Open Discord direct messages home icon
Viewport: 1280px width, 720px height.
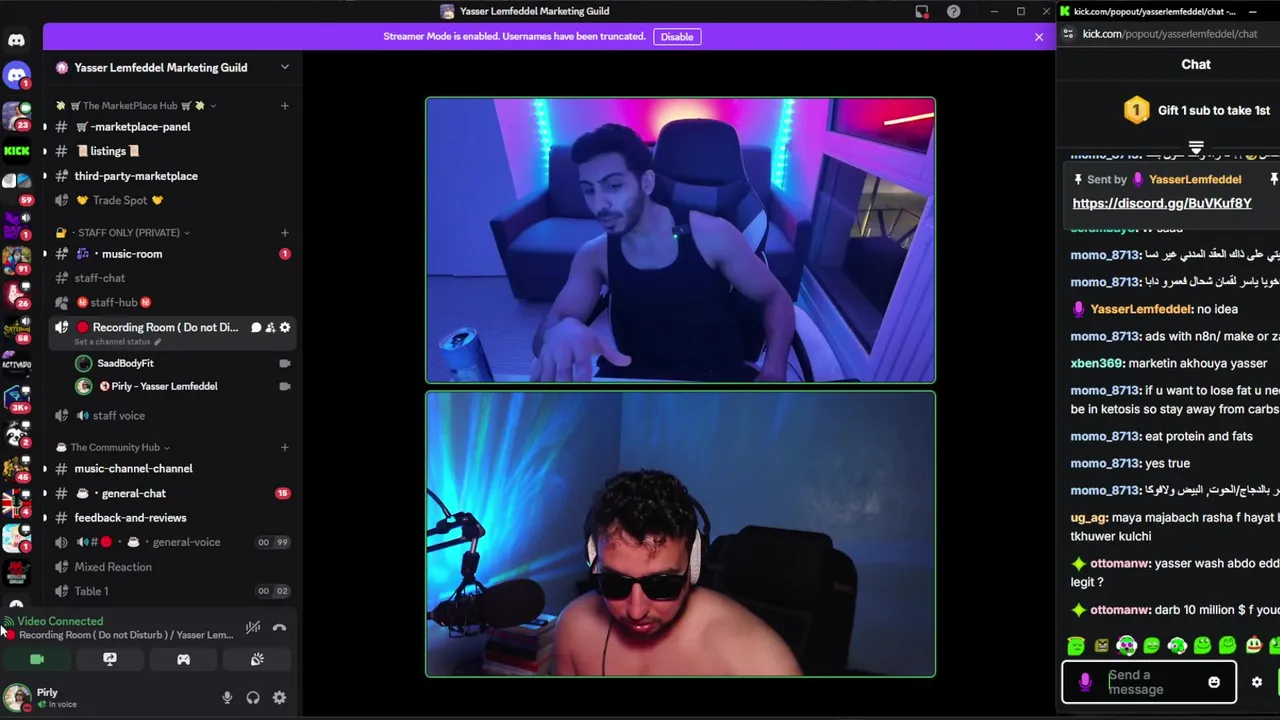[16, 40]
